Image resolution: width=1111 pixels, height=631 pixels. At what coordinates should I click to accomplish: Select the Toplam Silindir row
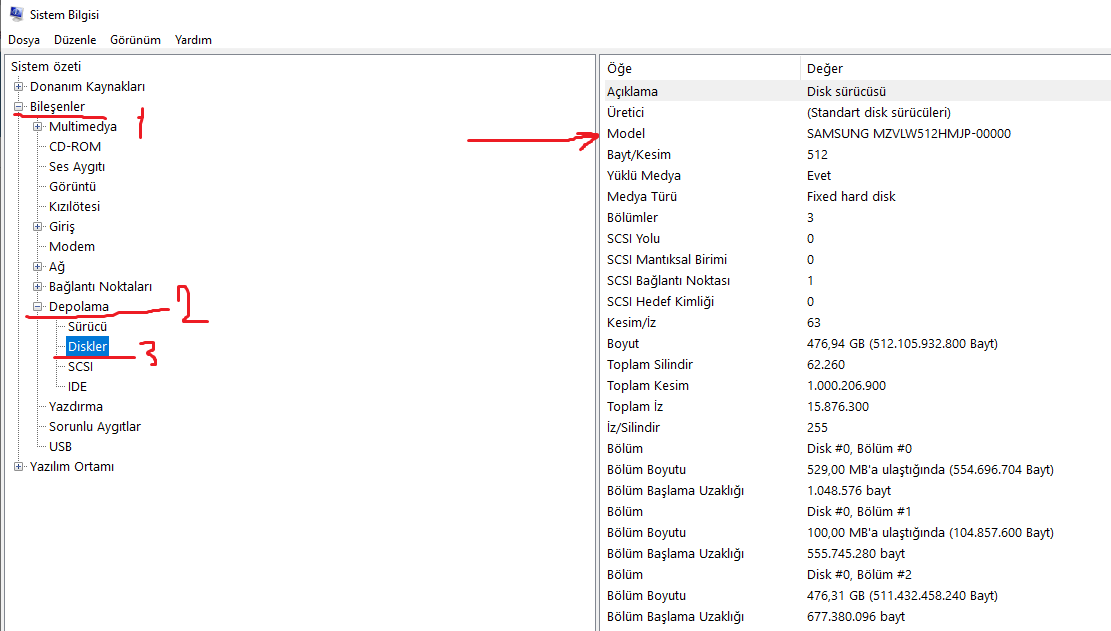coord(855,365)
